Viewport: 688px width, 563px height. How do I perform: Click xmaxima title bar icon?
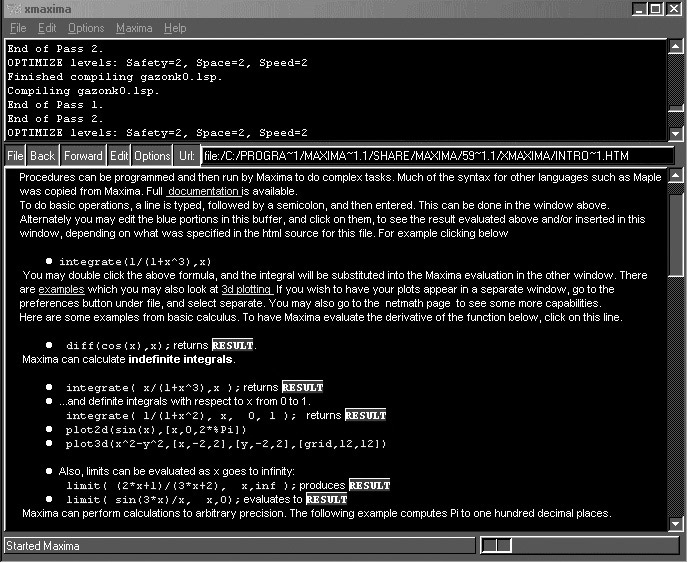[13, 9]
